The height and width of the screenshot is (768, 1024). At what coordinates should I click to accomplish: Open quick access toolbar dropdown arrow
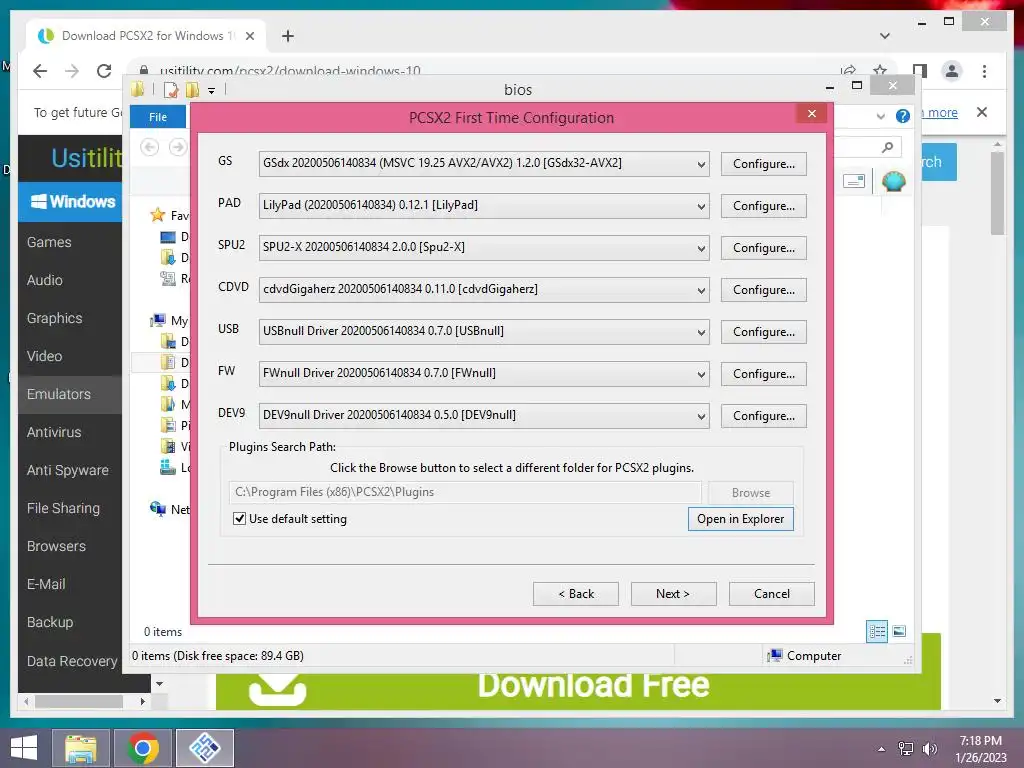point(212,91)
